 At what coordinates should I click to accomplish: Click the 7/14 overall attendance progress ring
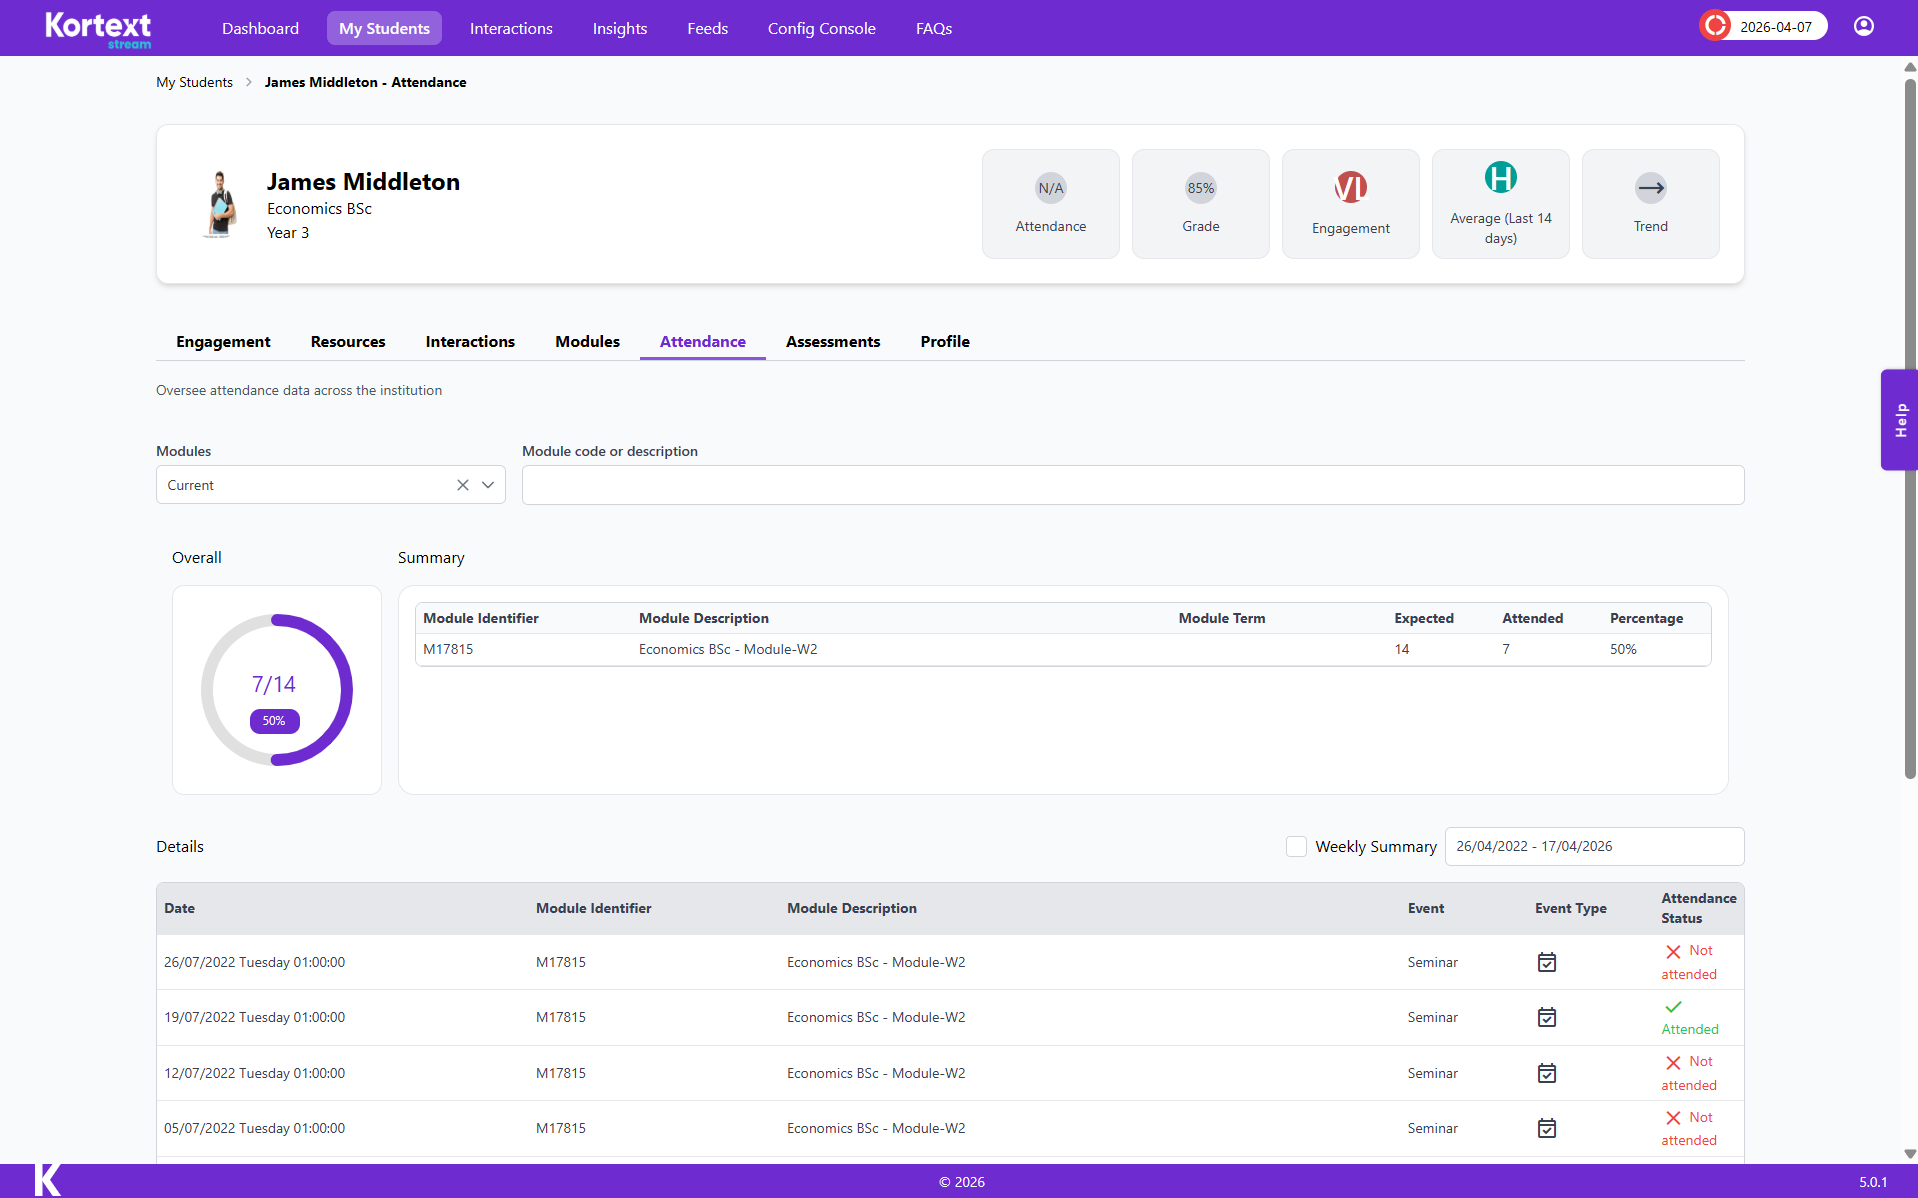click(x=276, y=690)
